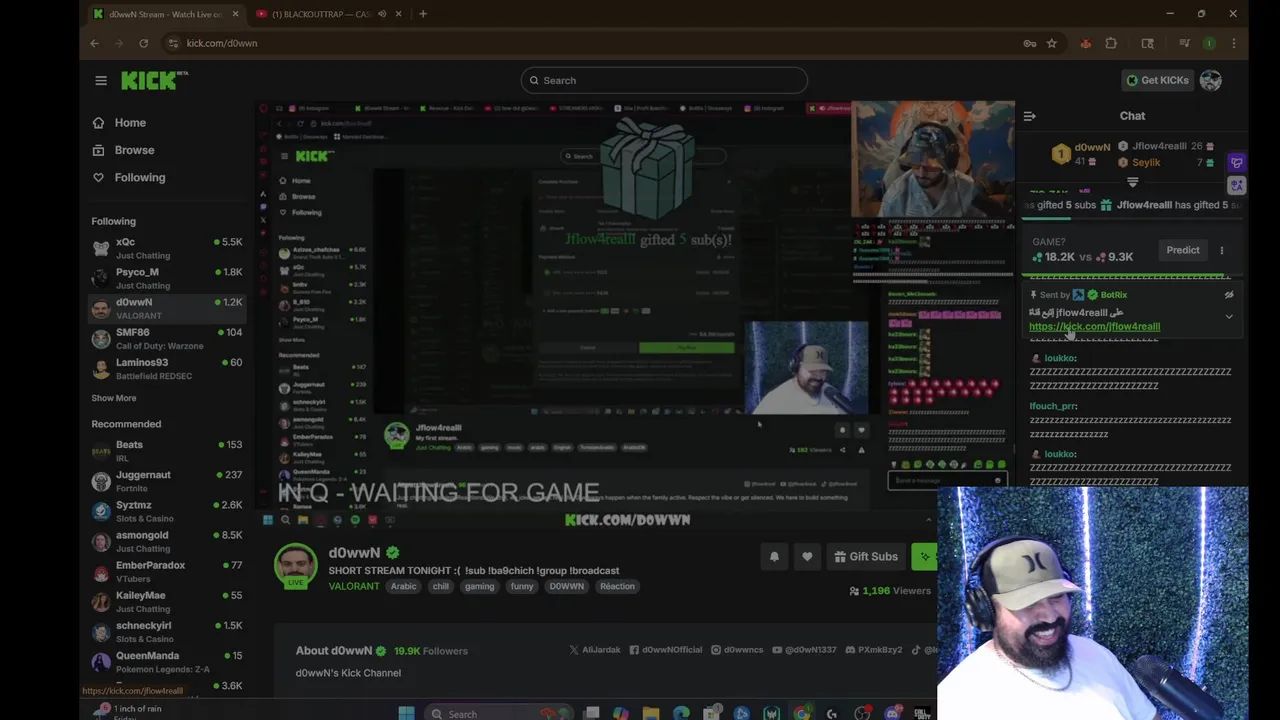Reload the page
This screenshot has width=1280, height=720.
pos(144,43)
